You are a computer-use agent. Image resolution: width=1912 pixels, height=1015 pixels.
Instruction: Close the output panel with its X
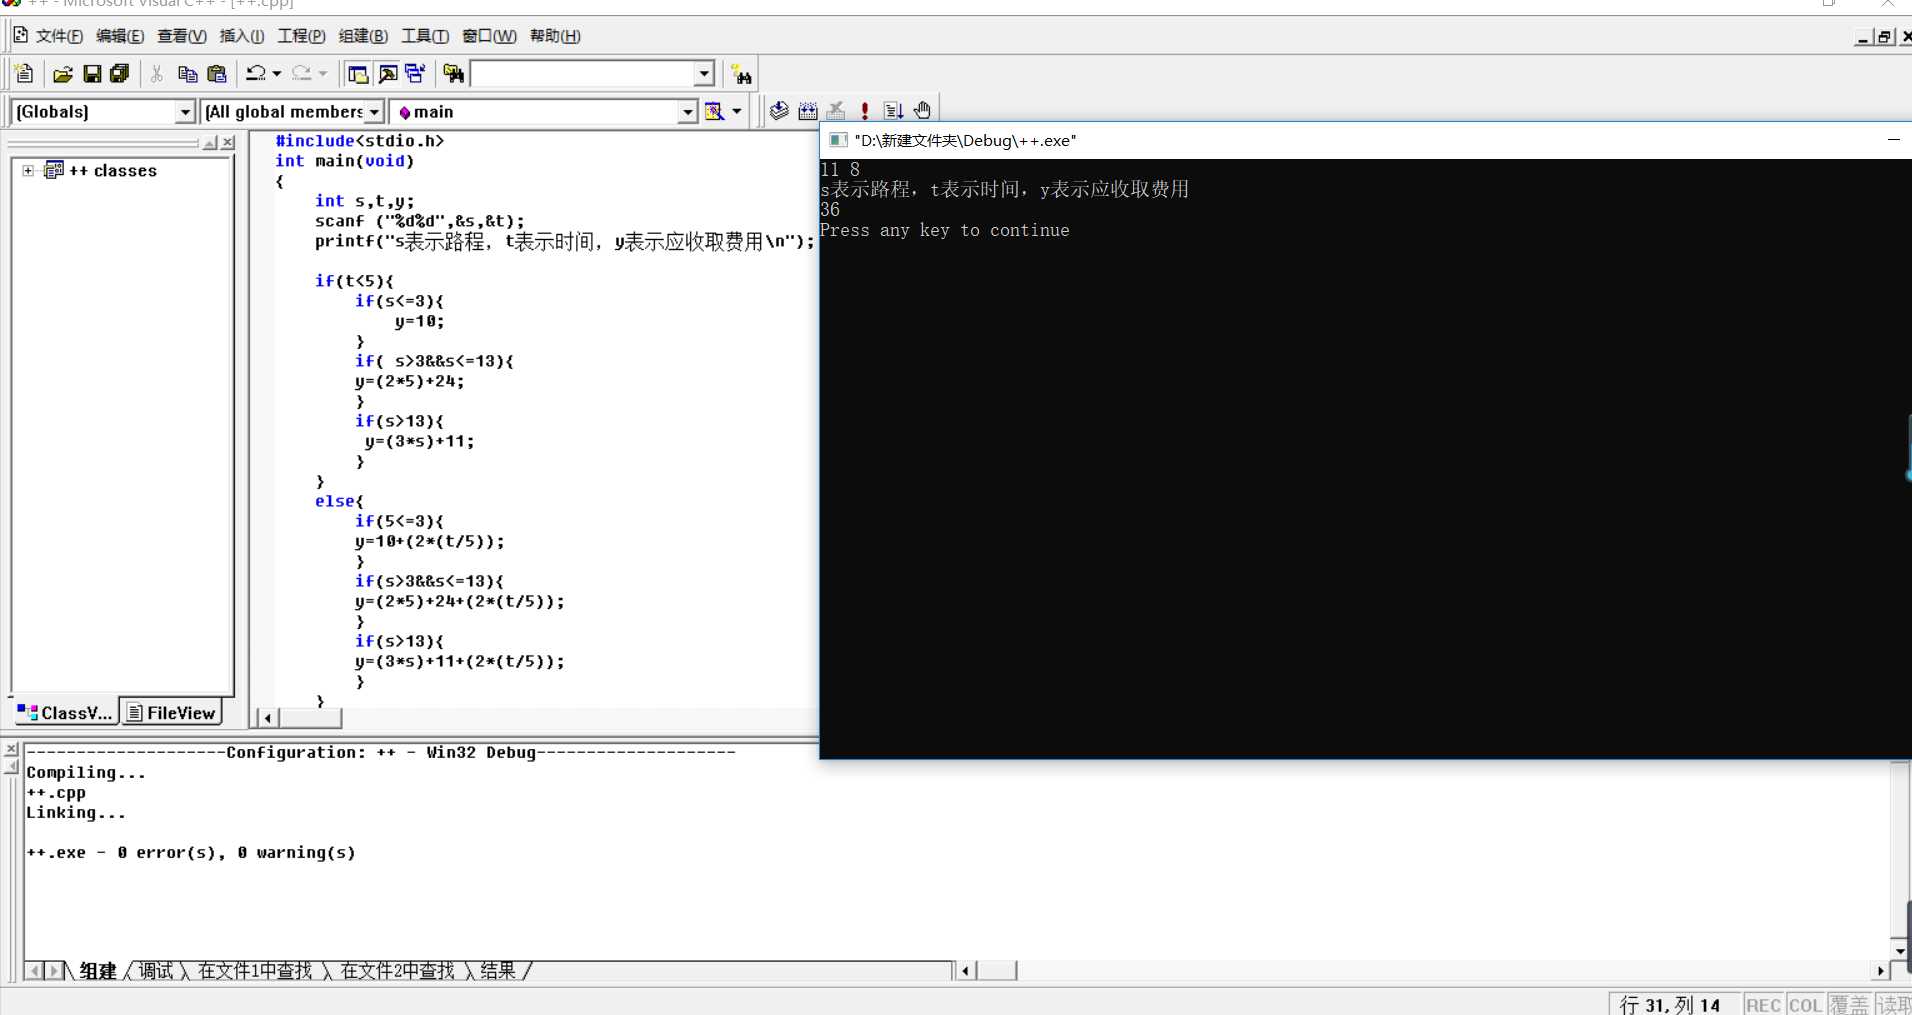[11, 749]
